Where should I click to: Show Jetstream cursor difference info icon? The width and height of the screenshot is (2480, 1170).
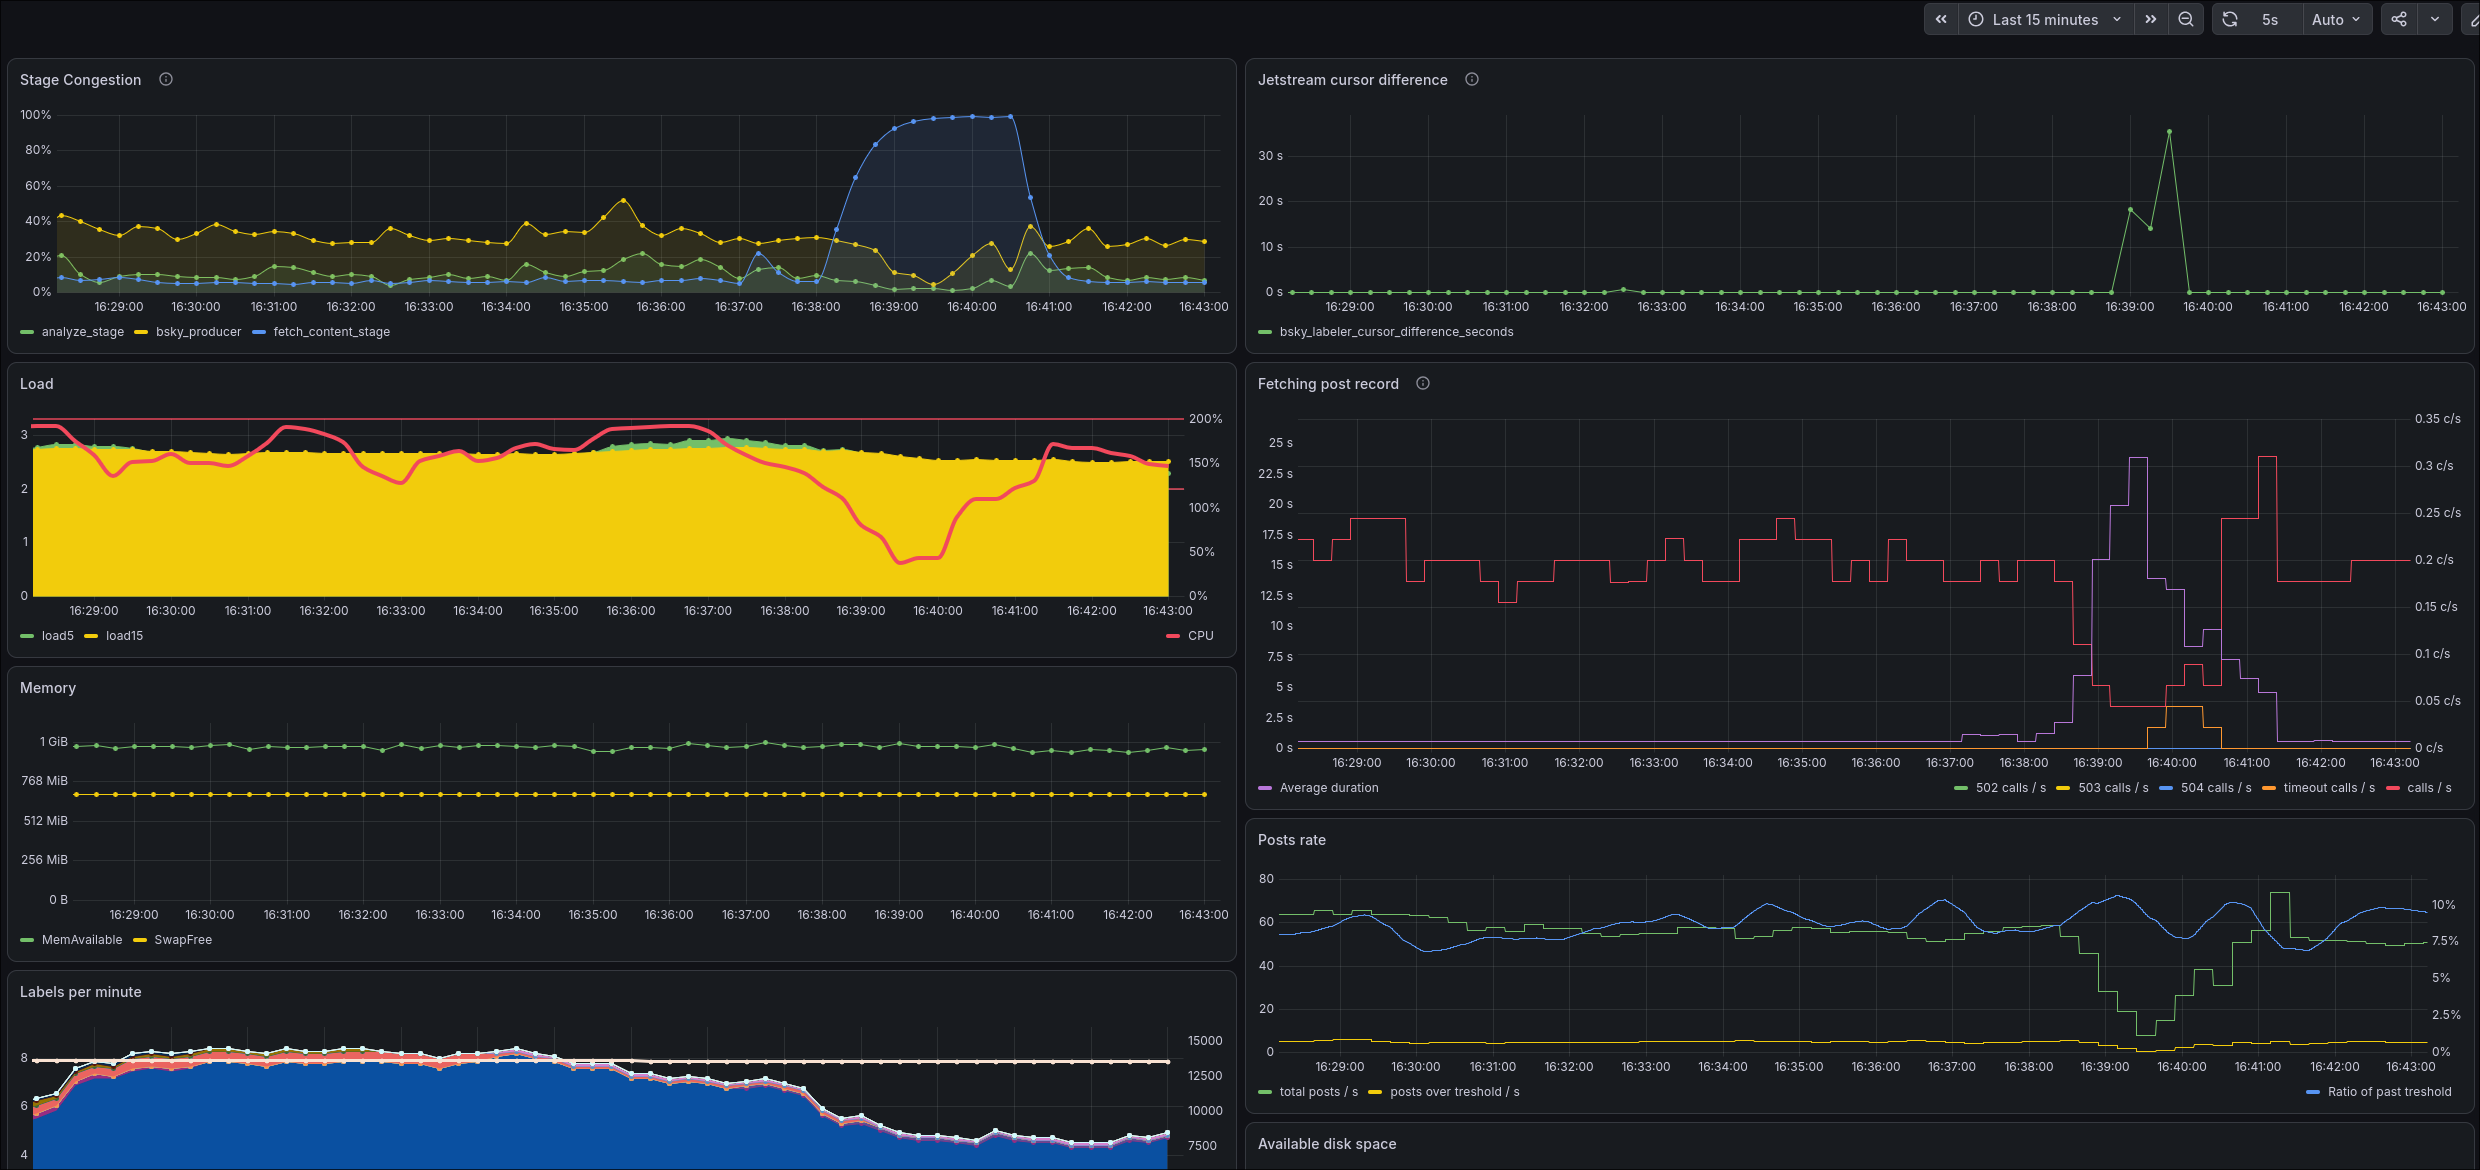pos(1472,79)
